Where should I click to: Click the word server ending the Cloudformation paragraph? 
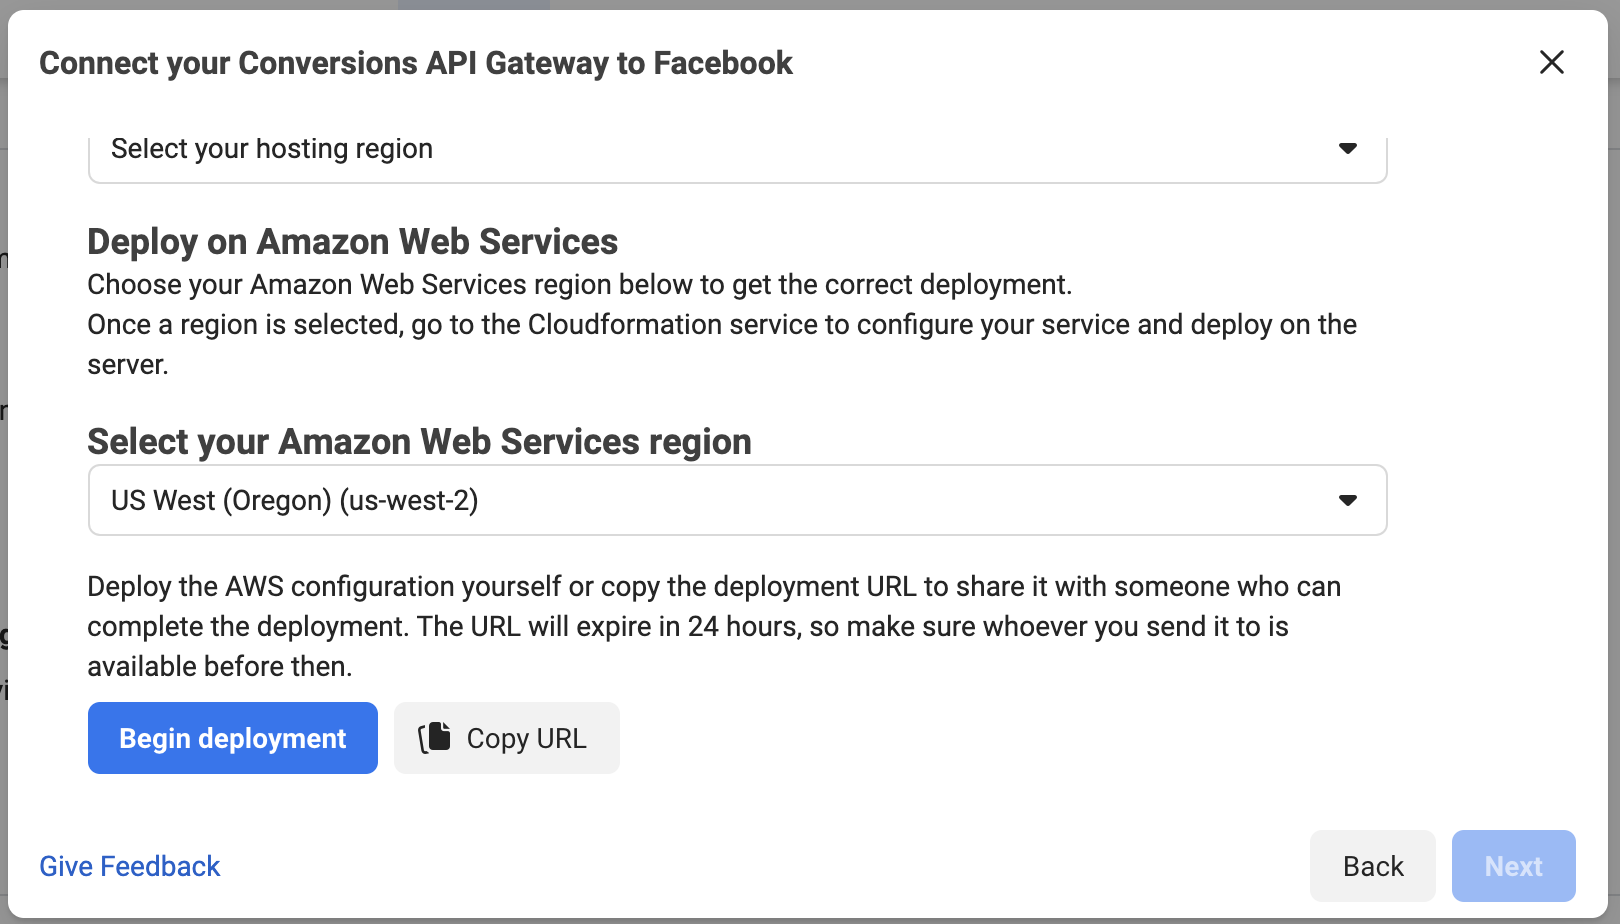coord(128,365)
